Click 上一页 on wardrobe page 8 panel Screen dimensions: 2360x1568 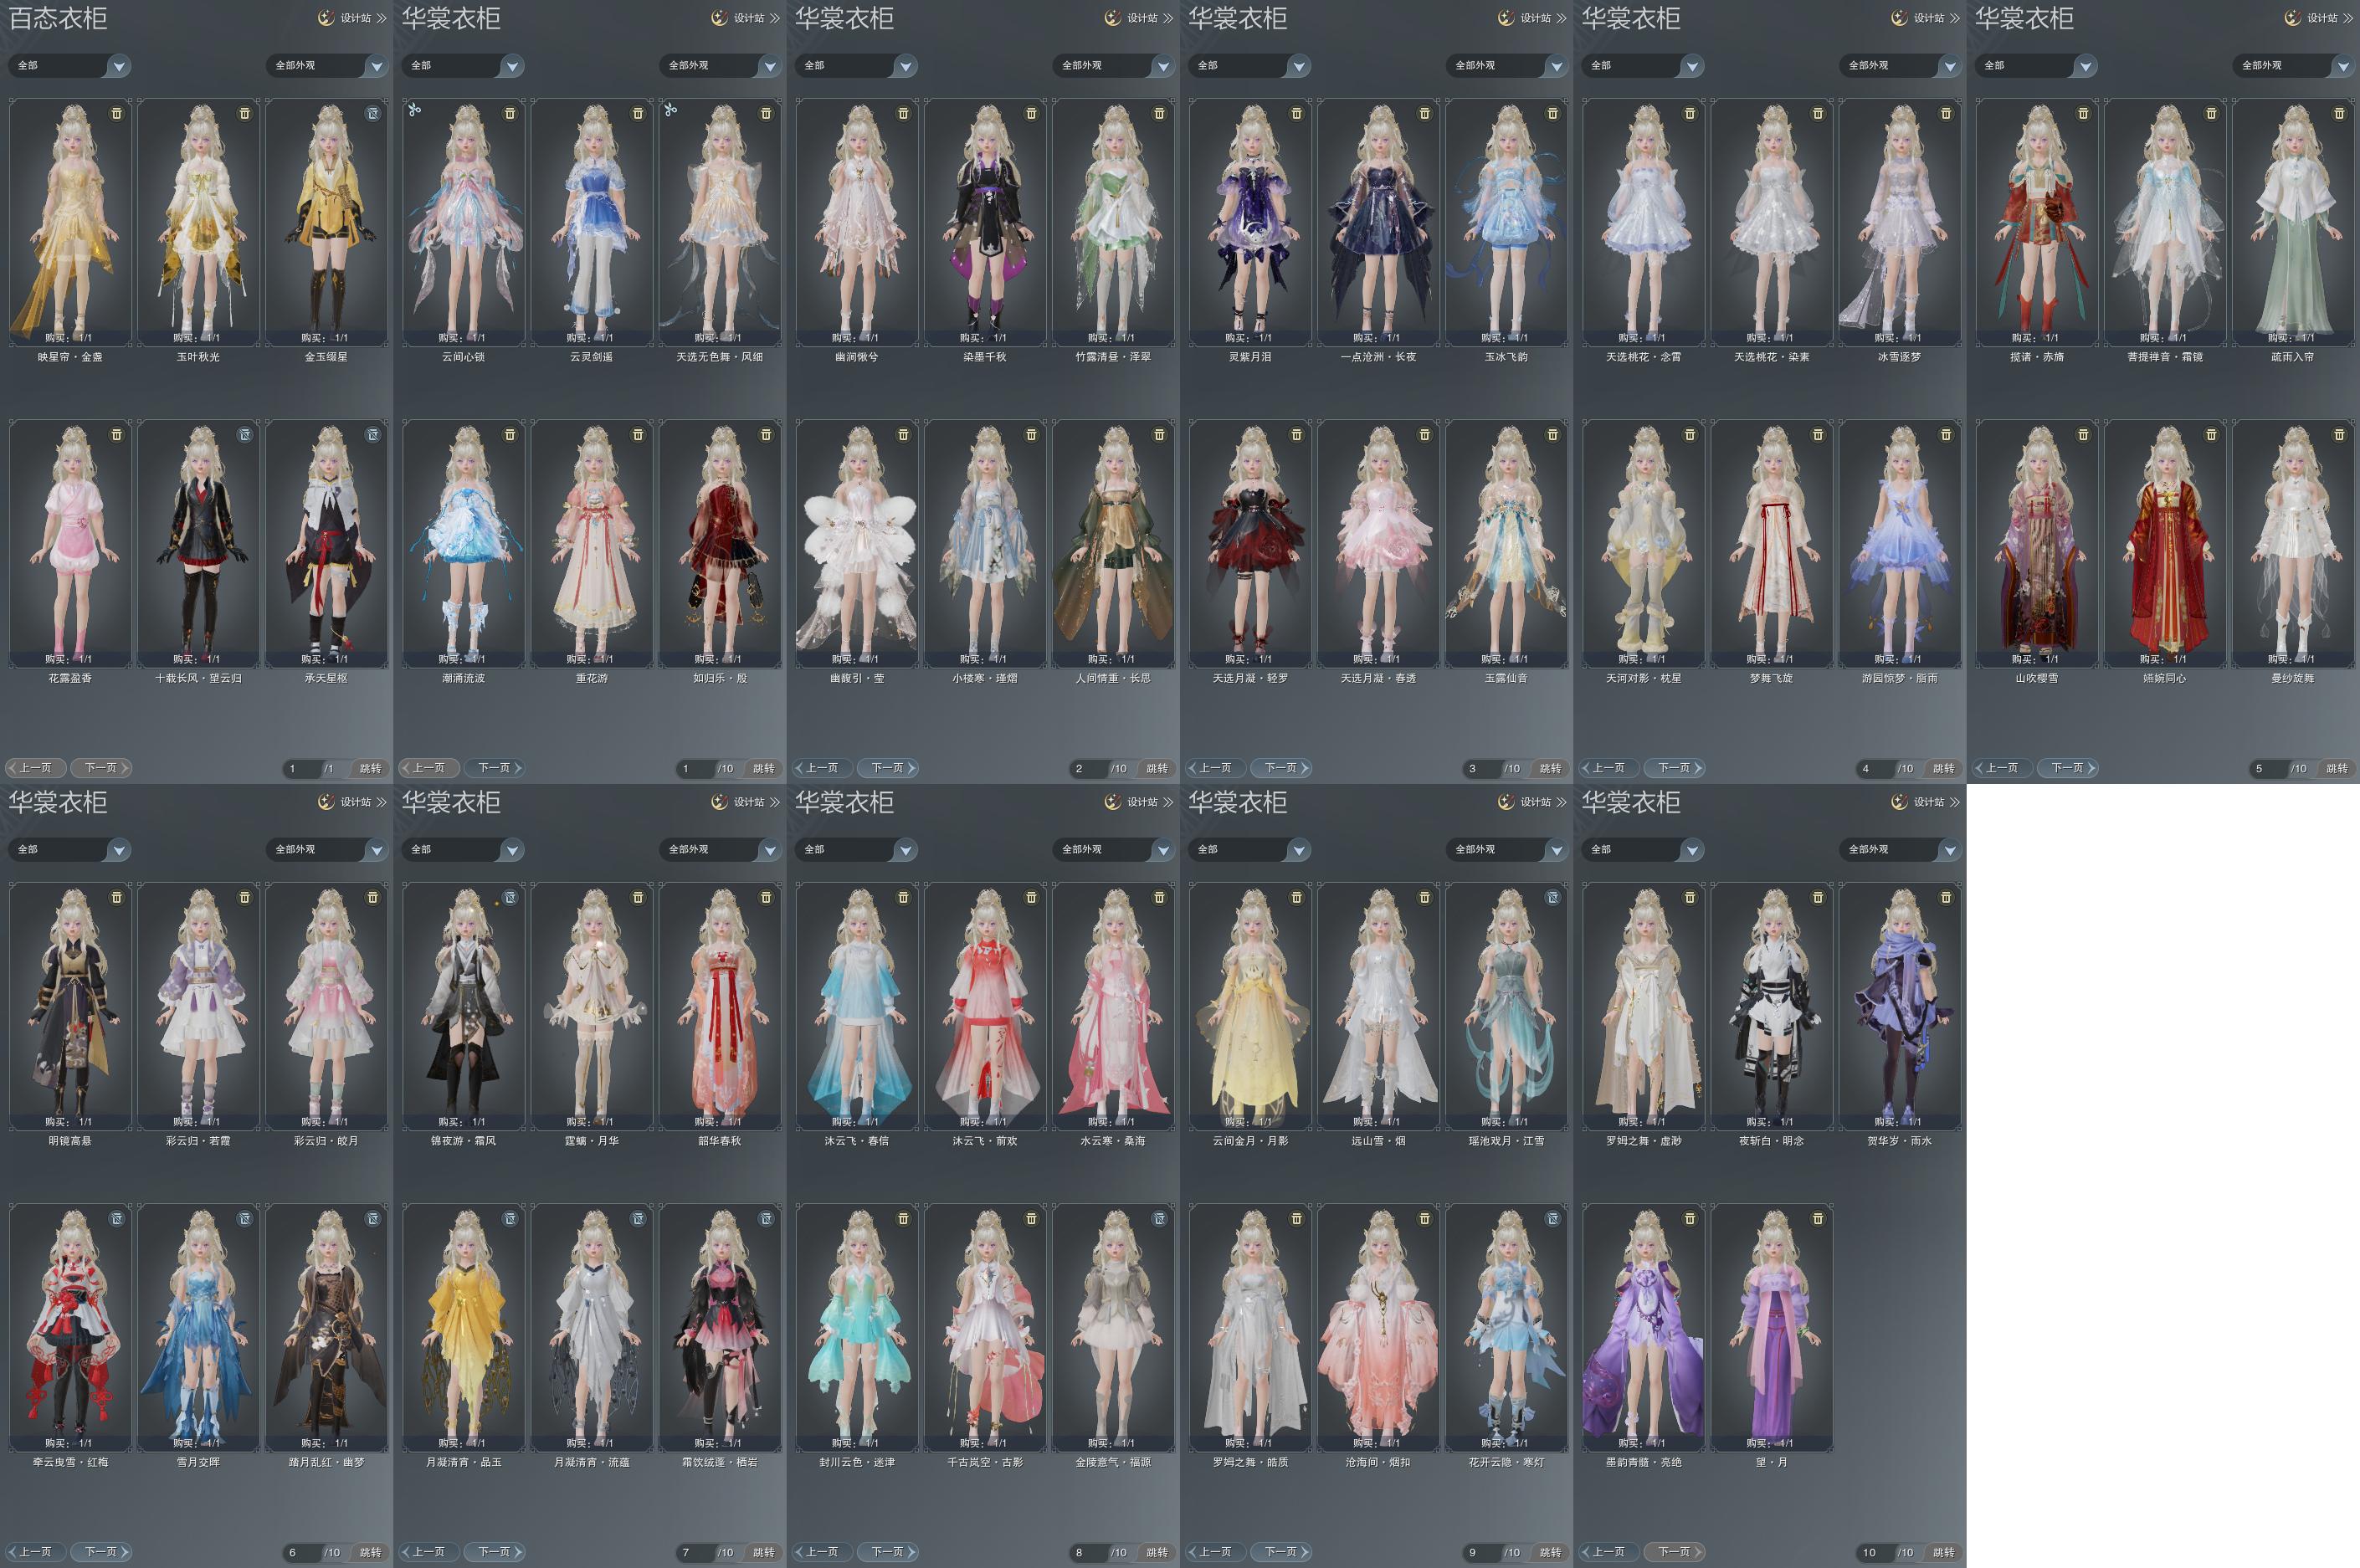tap(822, 1552)
